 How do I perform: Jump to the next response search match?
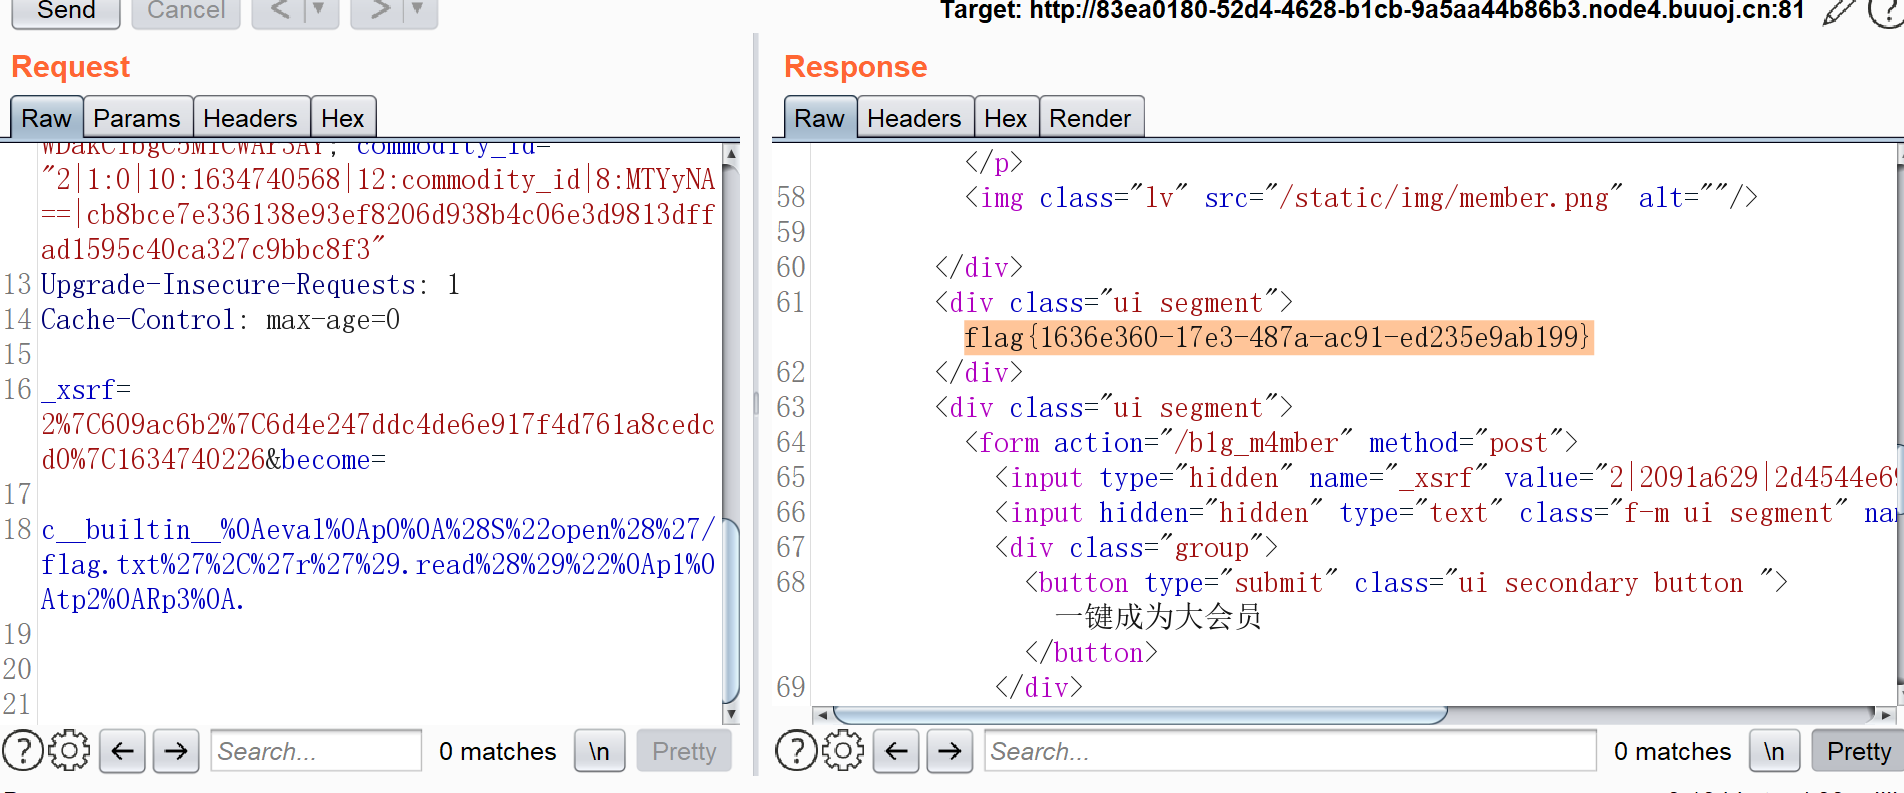950,751
